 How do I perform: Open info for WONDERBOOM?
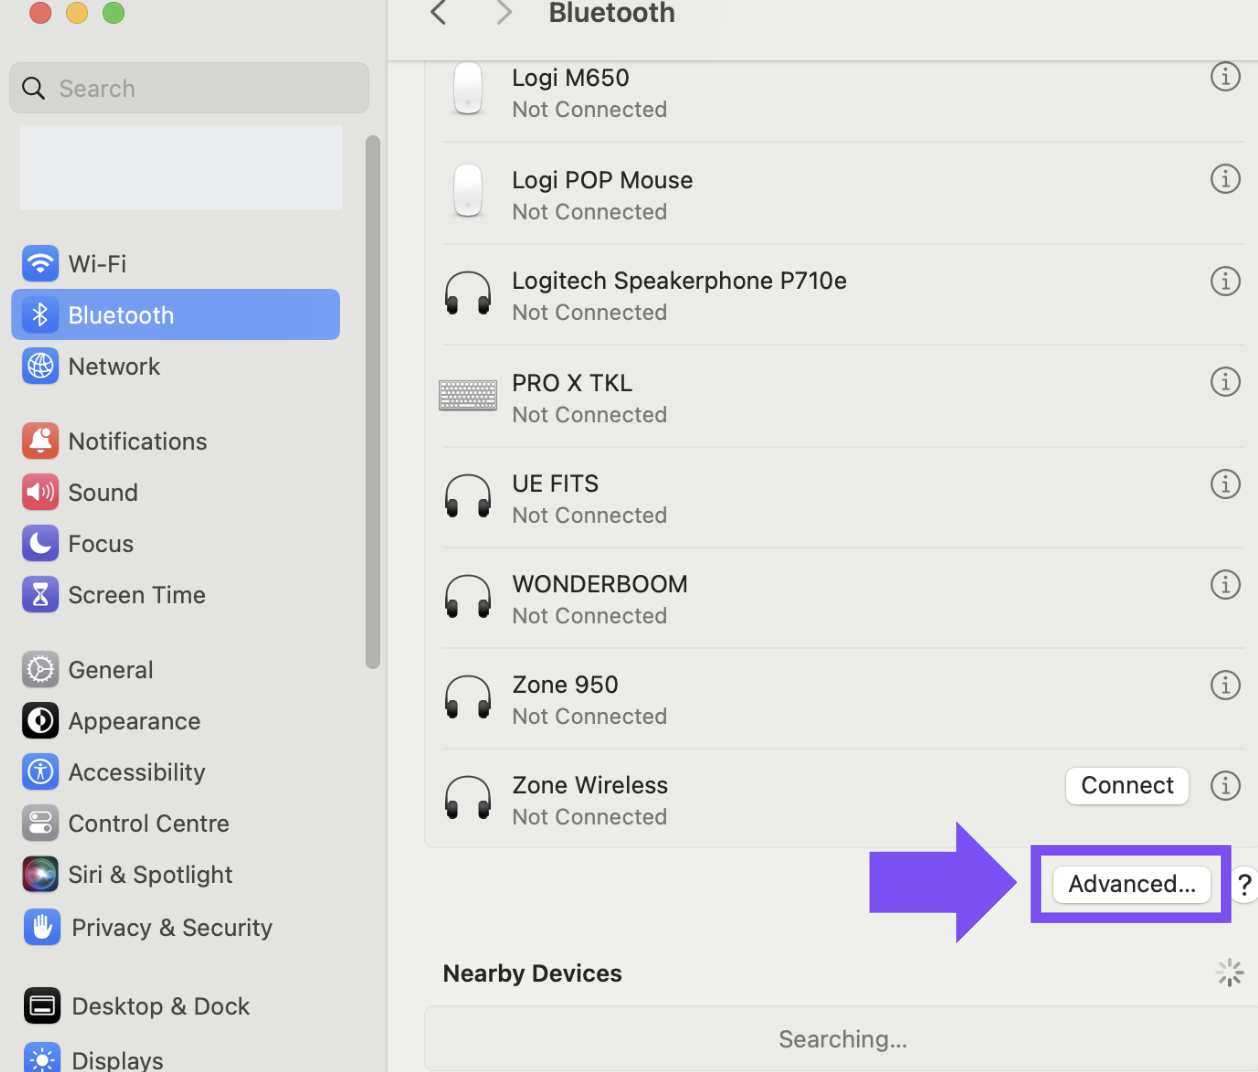(x=1225, y=584)
